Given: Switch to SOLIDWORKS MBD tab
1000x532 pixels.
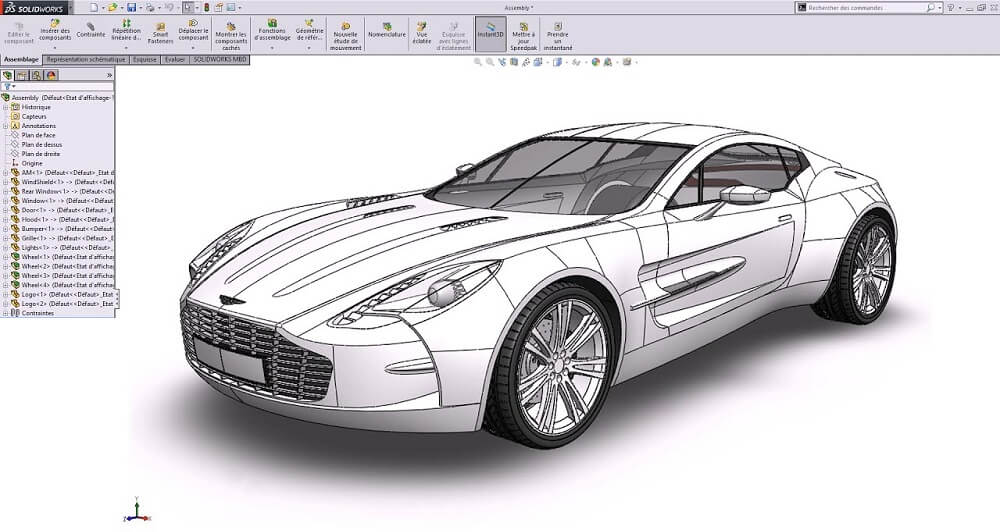Looking at the screenshot, I should [x=219, y=59].
